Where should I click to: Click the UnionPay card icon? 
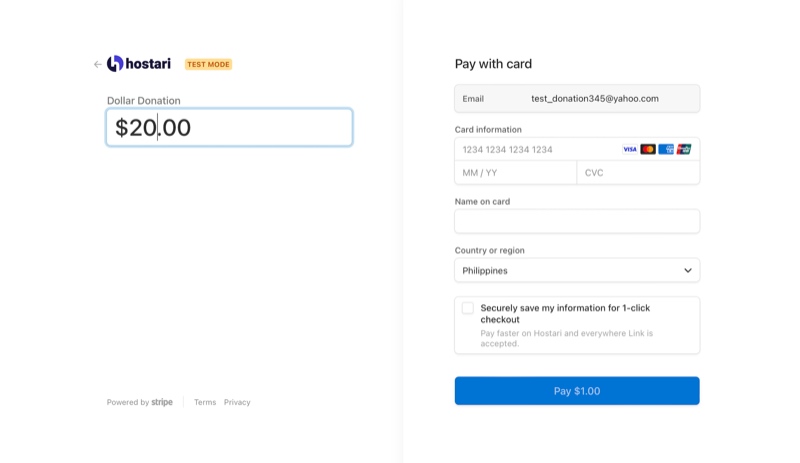684,149
